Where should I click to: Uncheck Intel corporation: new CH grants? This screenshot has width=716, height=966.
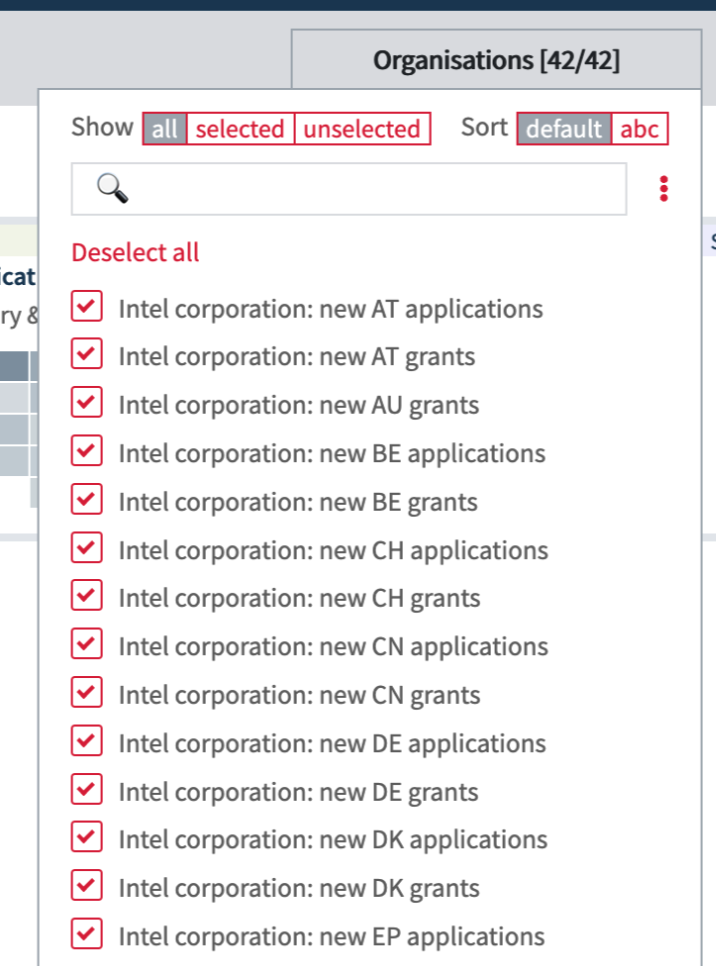[86, 595]
